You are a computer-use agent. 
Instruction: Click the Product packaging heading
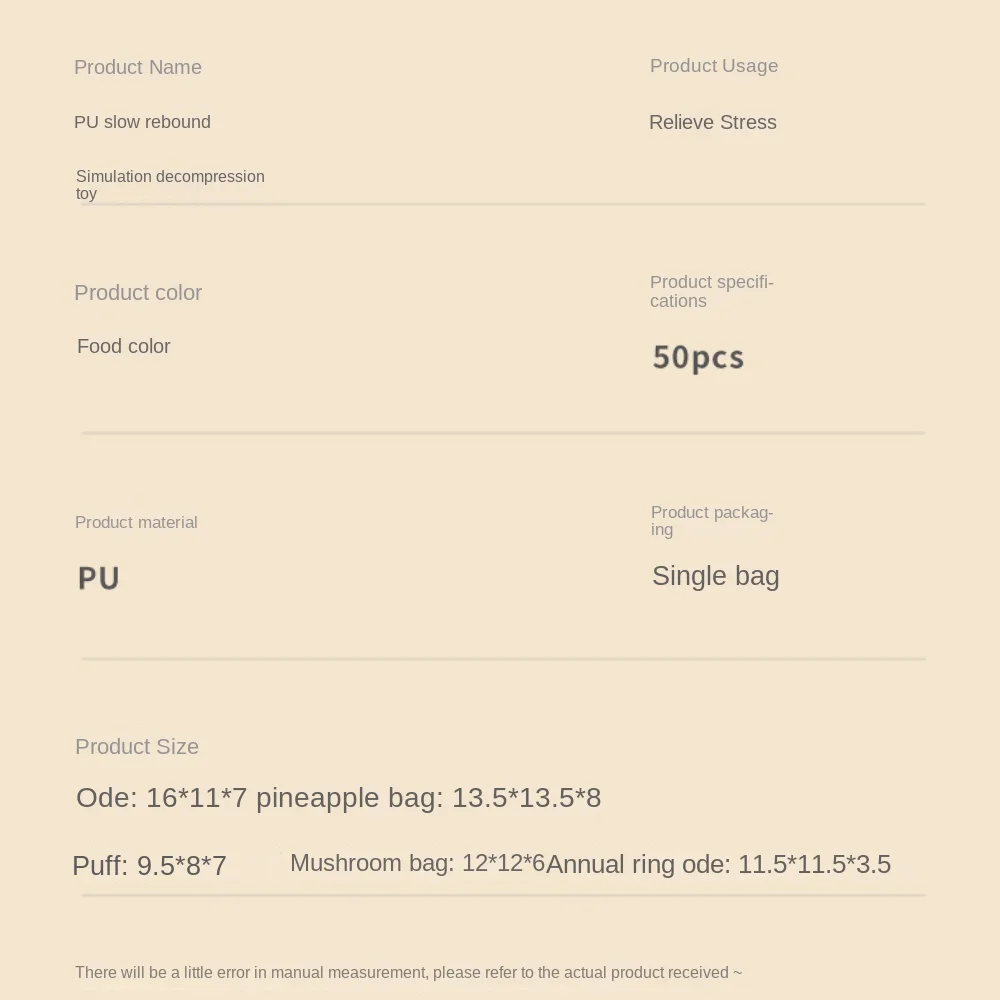point(712,520)
